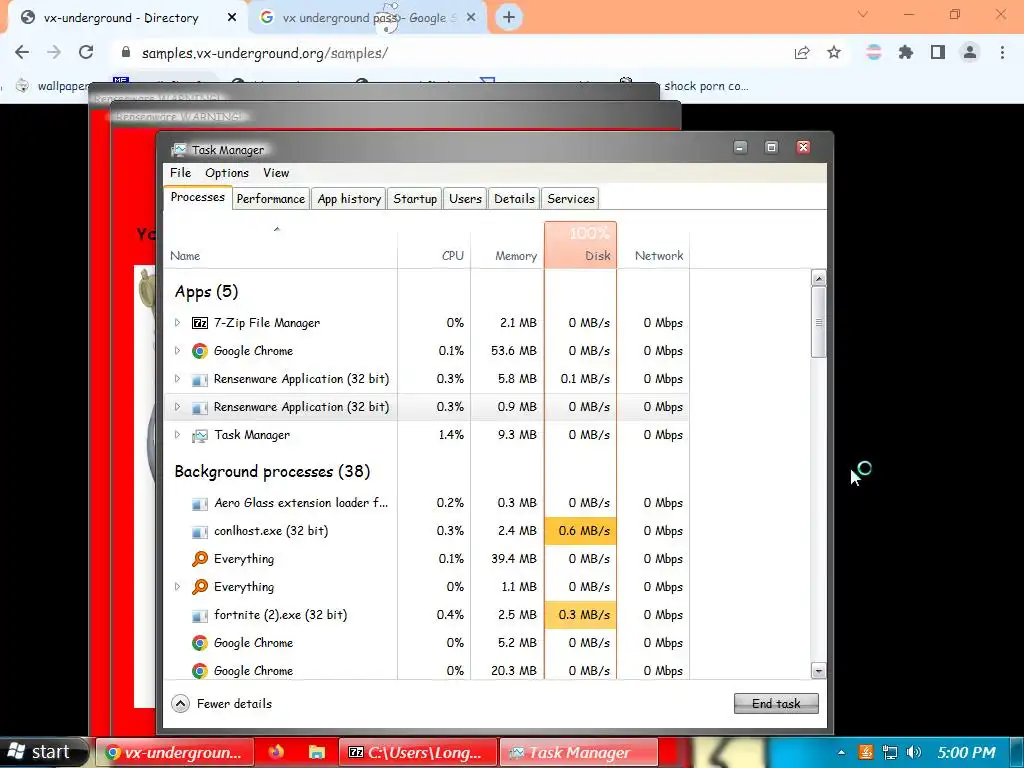Expand the 7-Zip File Manager process
Image resolution: width=1024 pixels, height=768 pixels.
tap(177, 323)
